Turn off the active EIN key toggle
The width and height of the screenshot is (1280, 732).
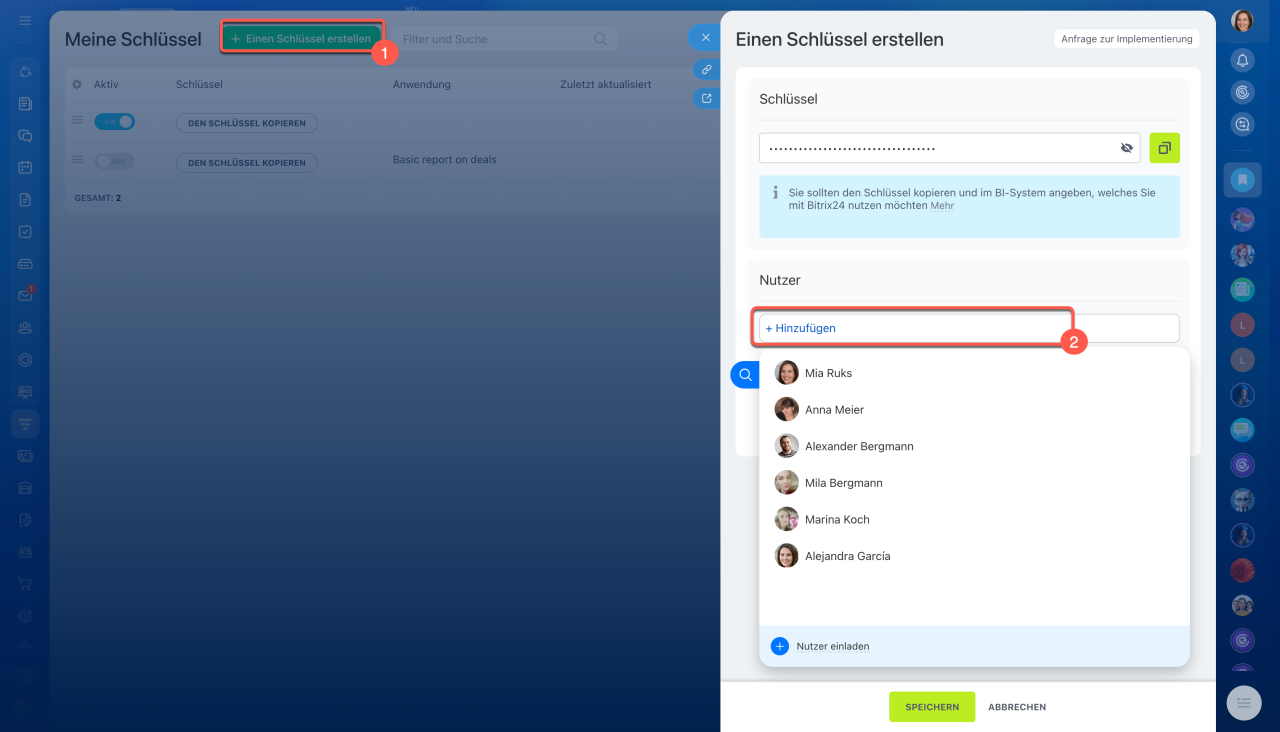pyautogui.click(x=114, y=122)
